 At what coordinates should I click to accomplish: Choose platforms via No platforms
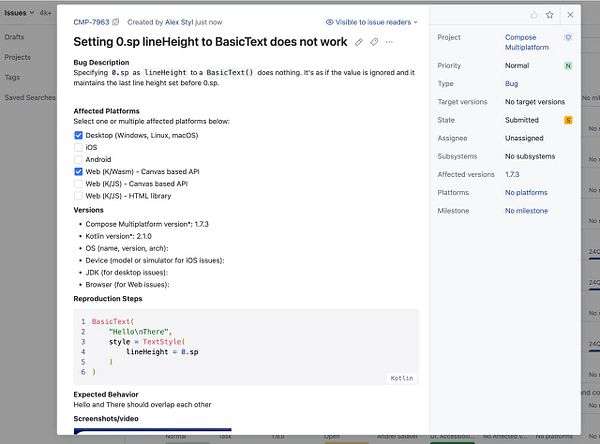[526, 193]
